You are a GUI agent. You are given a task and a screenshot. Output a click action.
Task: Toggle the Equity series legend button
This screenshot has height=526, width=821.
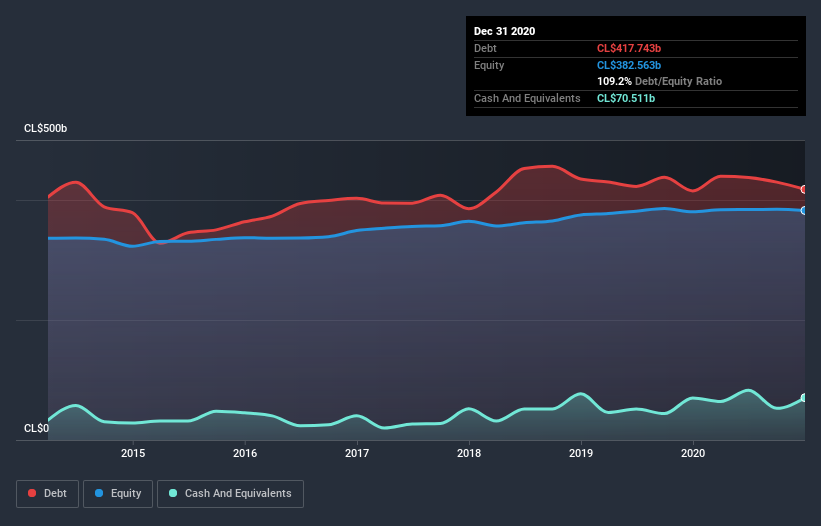[x=118, y=494]
